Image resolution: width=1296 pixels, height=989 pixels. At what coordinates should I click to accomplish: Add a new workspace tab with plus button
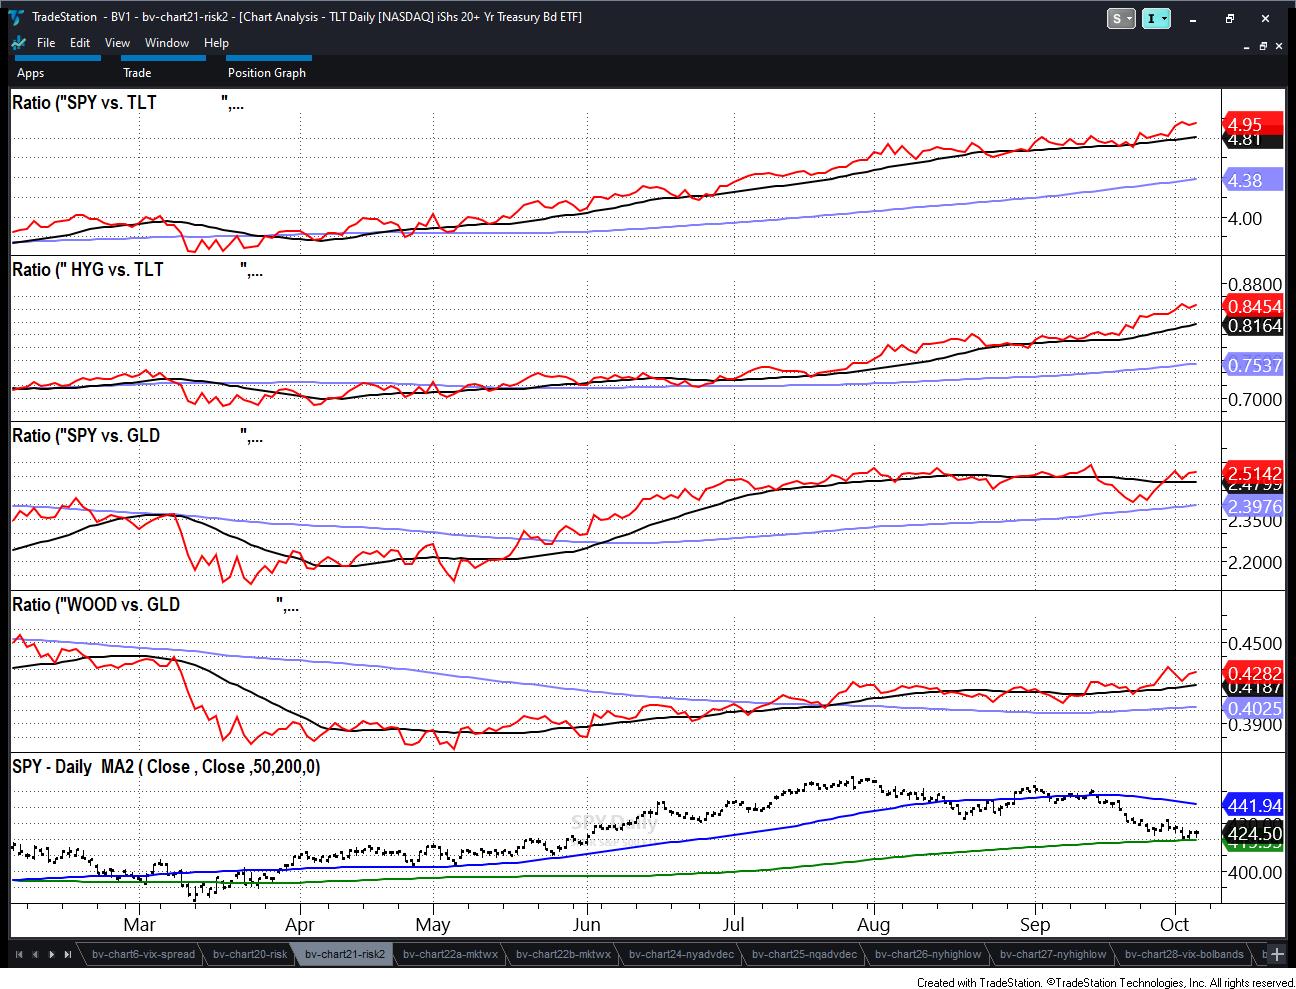(x=1277, y=954)
